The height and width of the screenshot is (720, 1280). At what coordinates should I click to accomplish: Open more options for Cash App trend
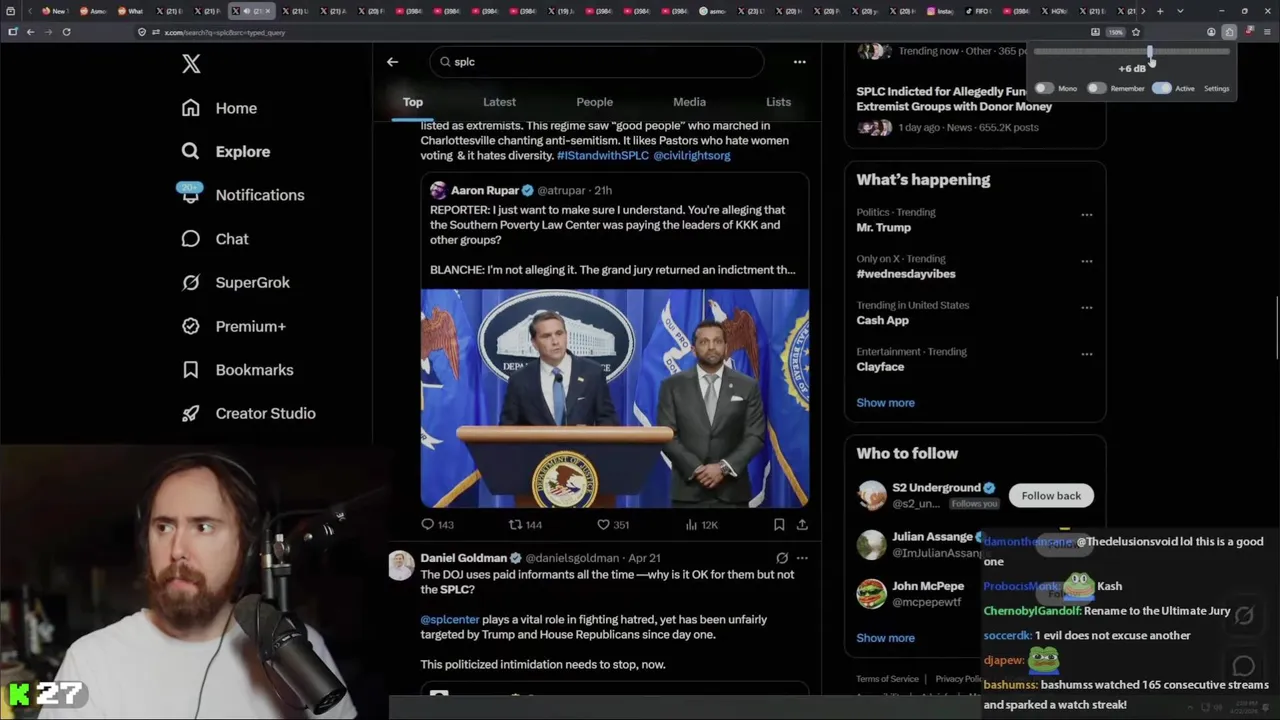point(1087,307)
